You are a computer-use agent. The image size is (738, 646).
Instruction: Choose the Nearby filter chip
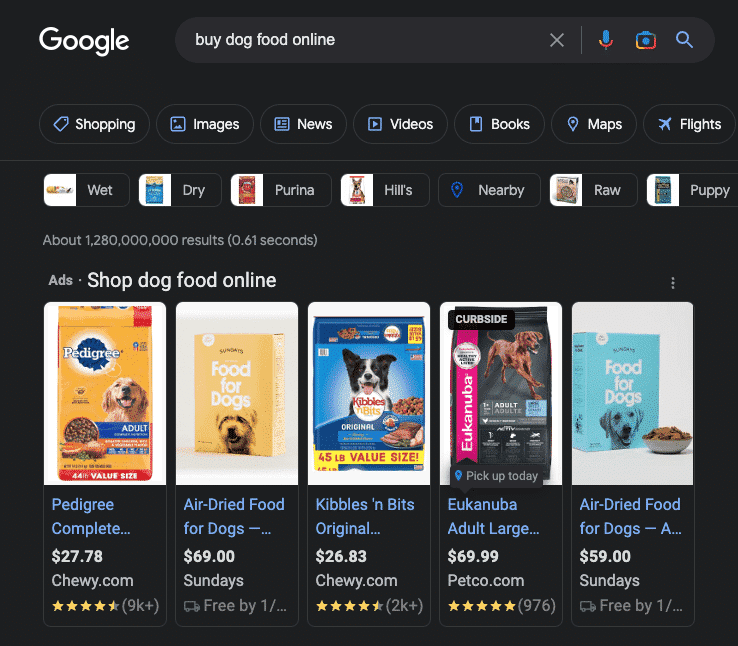point(489,190)
